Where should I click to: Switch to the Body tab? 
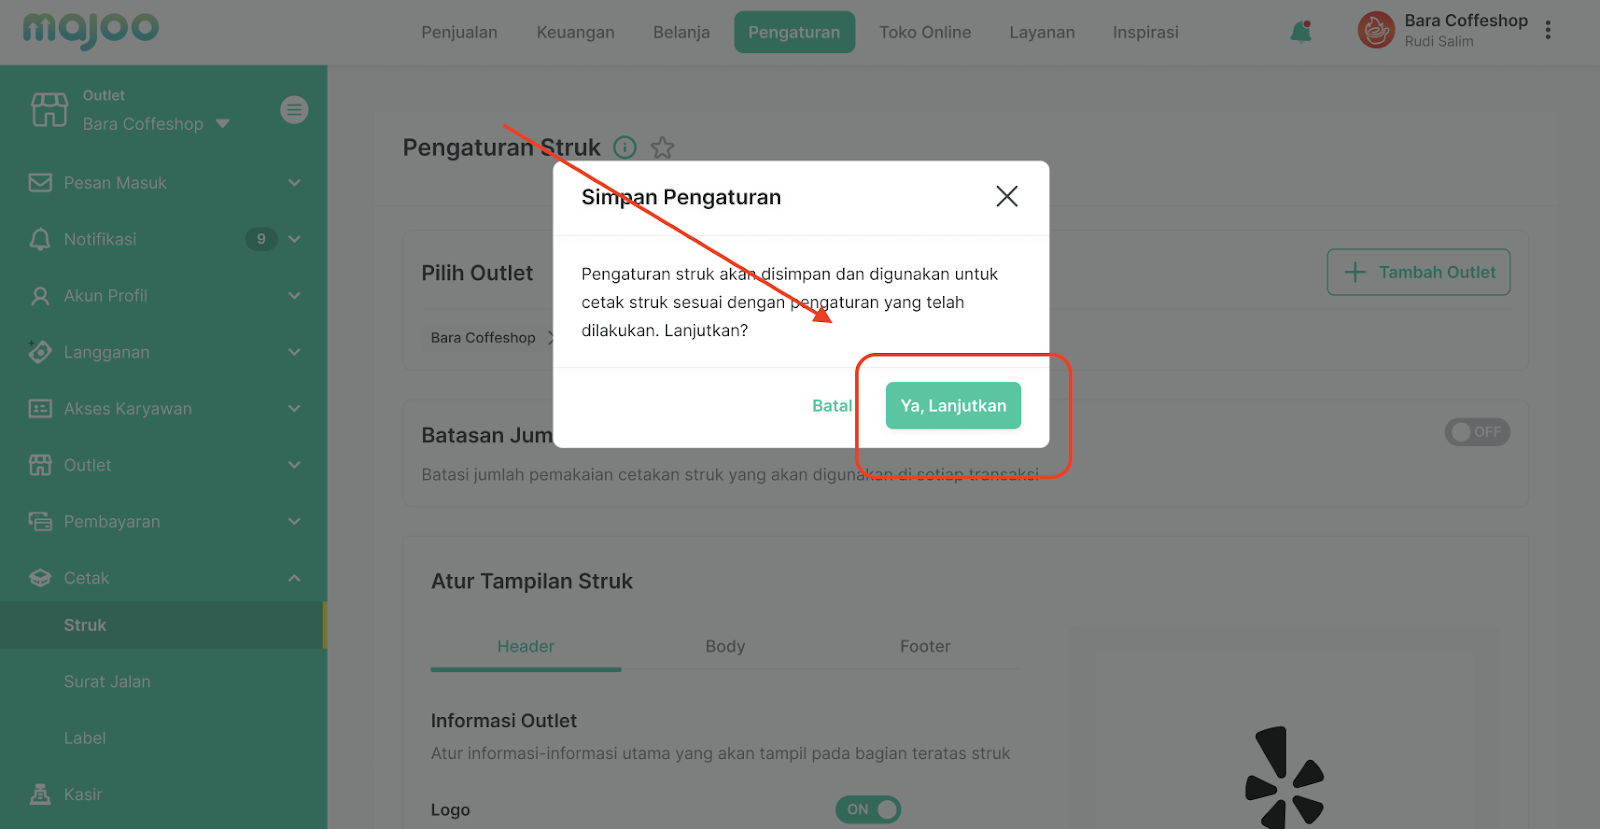(x=725, y=646)
